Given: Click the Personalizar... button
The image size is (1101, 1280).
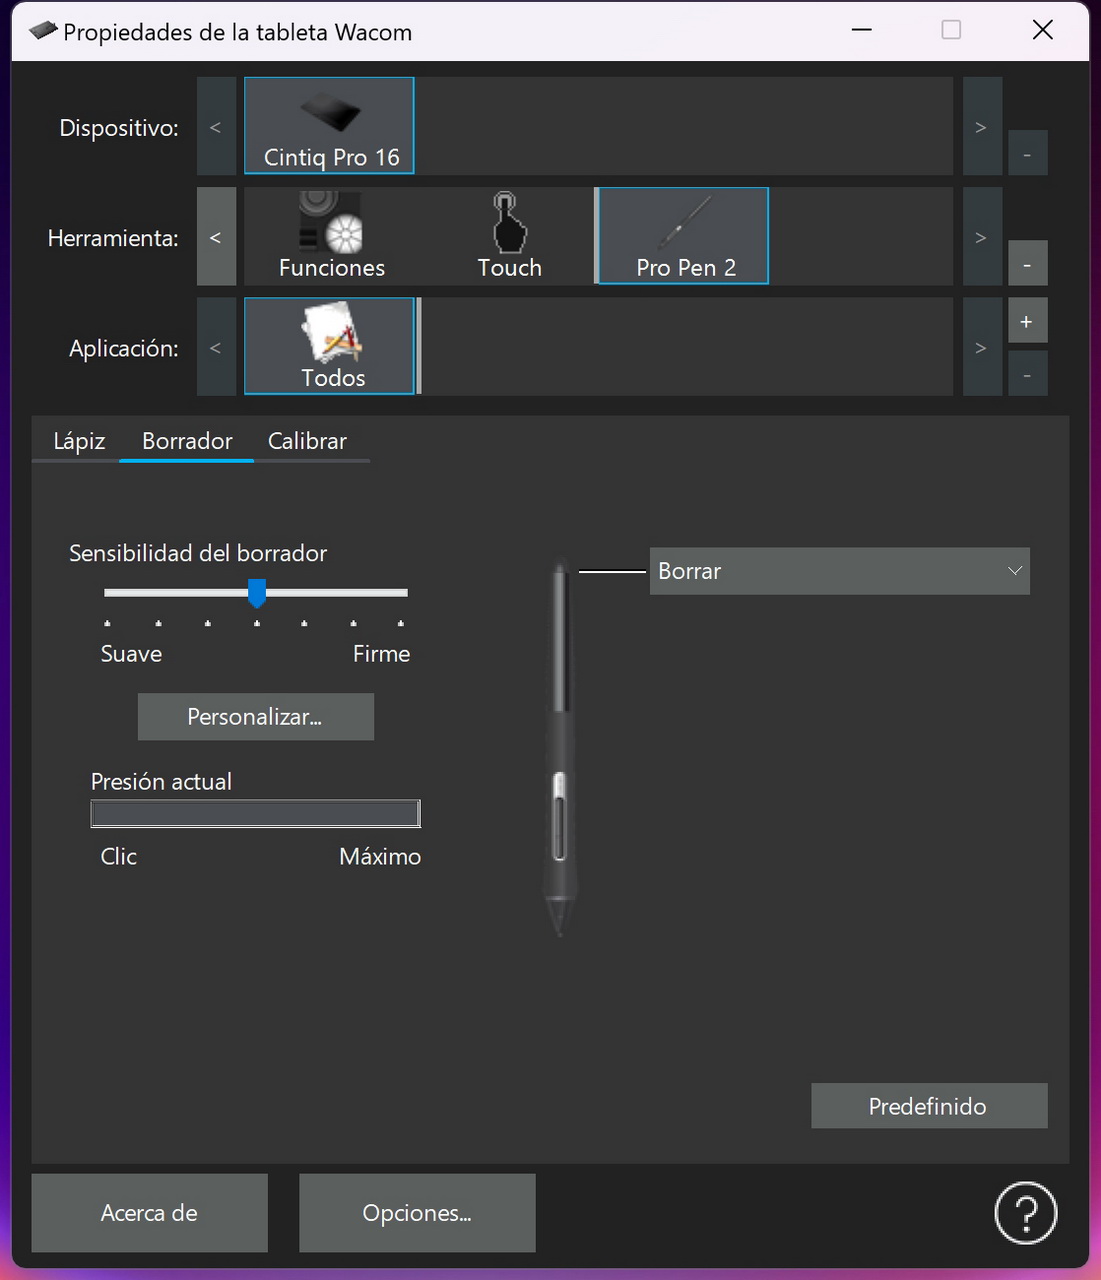Looking at the screenshot, I should pyautogui.click(x=255, y=717).
